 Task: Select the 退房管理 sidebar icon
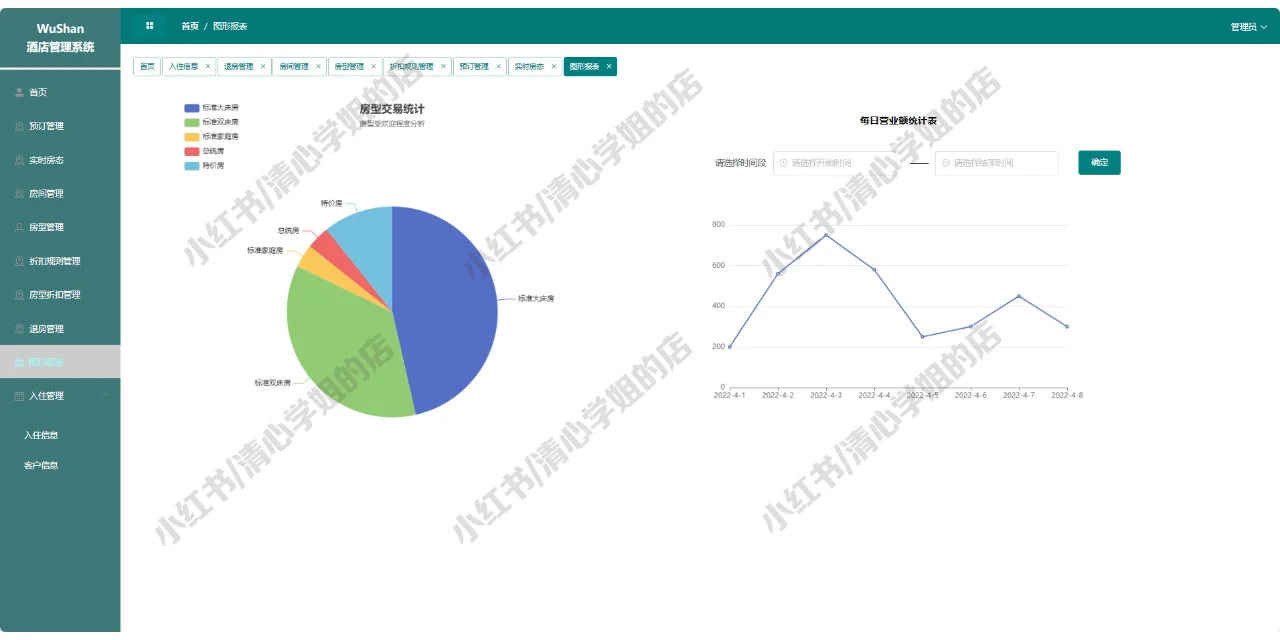click(21, 328)
